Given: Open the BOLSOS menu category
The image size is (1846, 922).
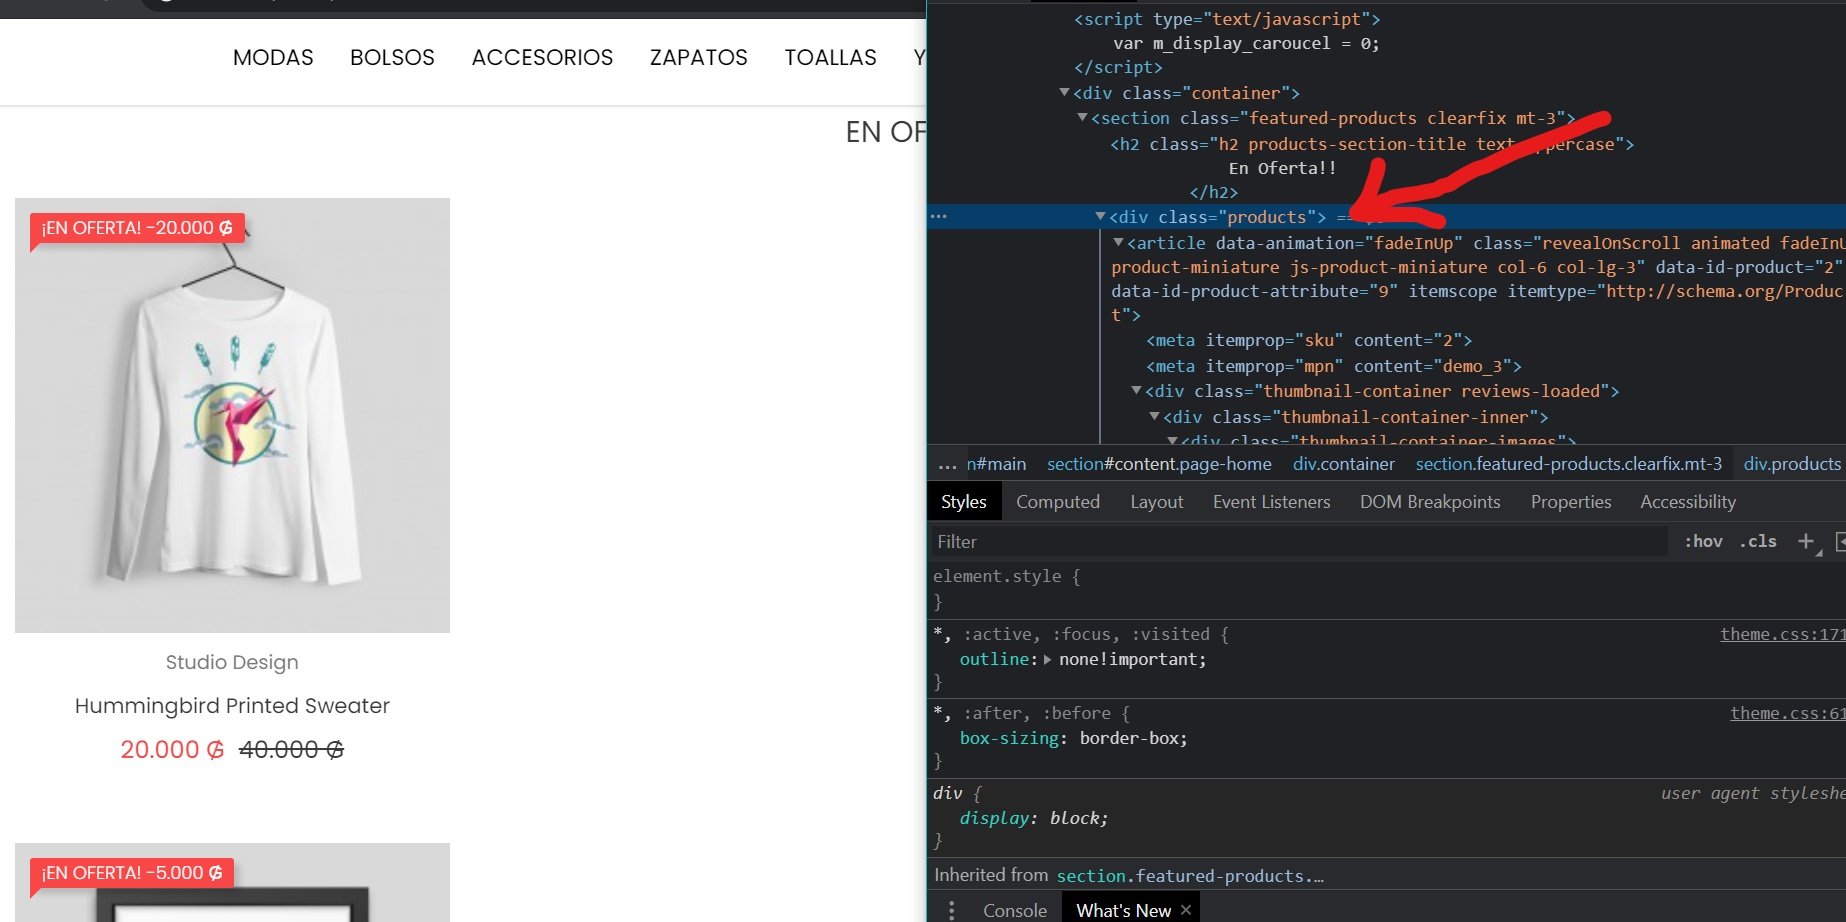Looking at the screenshot, I should [392, 58].
